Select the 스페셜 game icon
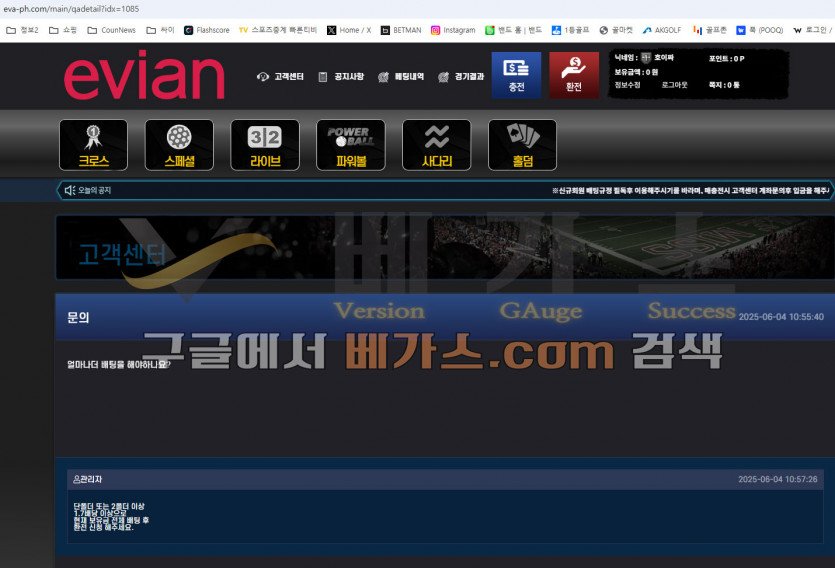The width and height of the screenshot is (835, 568). 179,145
